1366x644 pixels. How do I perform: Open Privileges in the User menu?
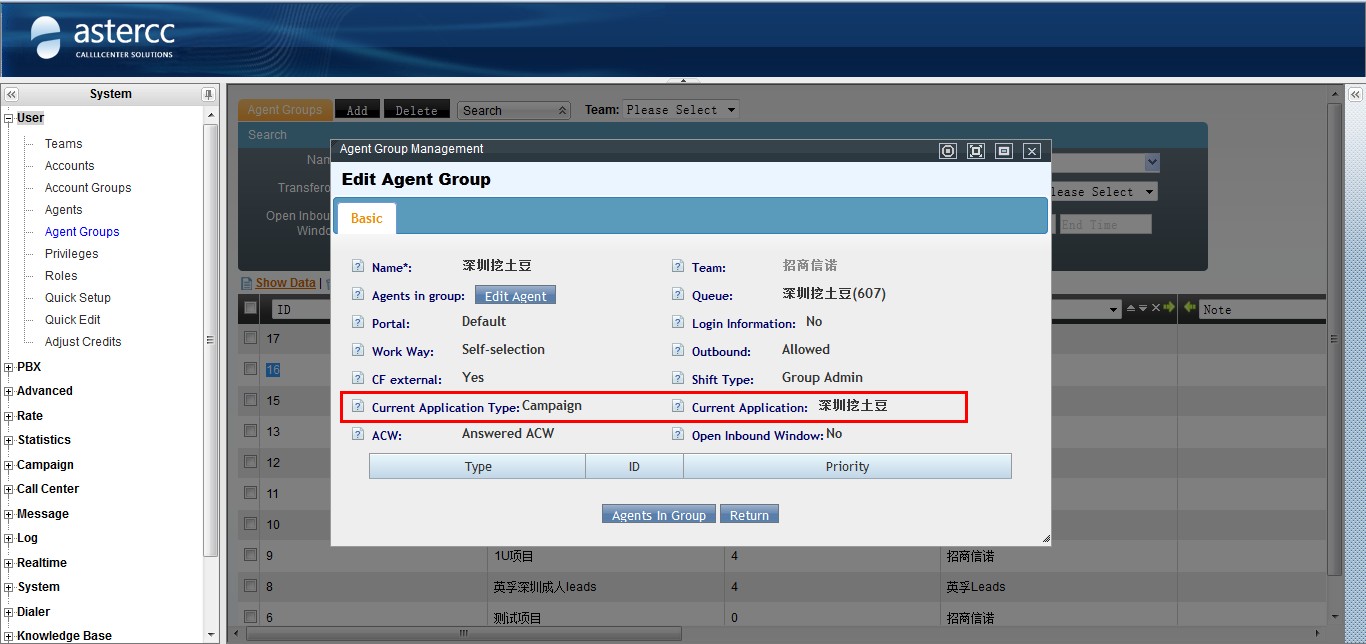[71, 254]
